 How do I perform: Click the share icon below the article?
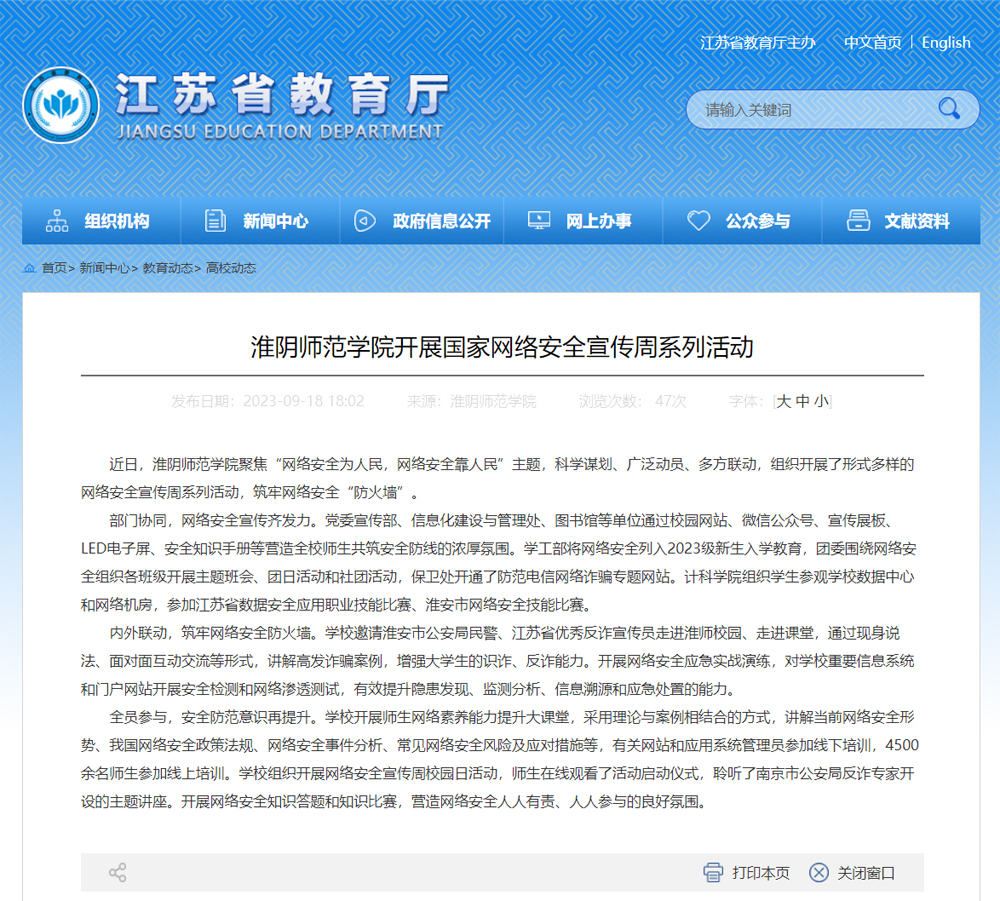click(117, 872)
